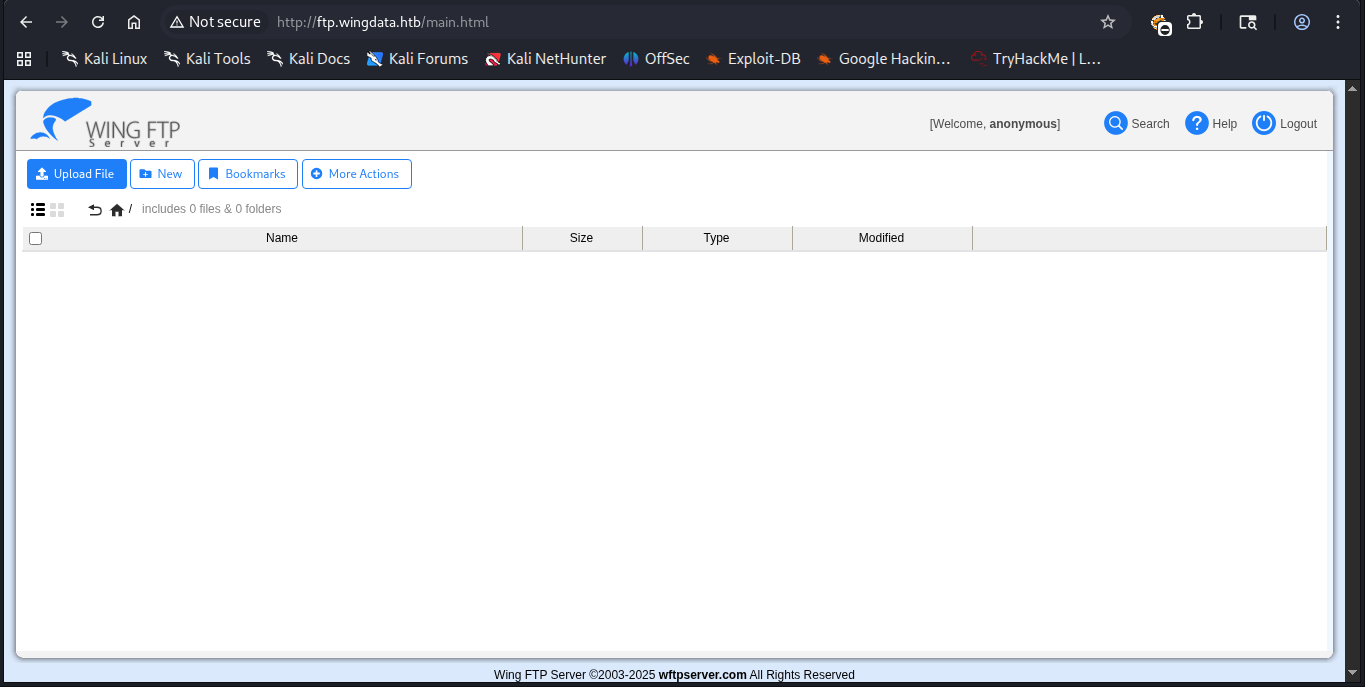Viewport: 1365px width, 687px height.
Task: Go to browser home page icon
Action: click(134, 22)
